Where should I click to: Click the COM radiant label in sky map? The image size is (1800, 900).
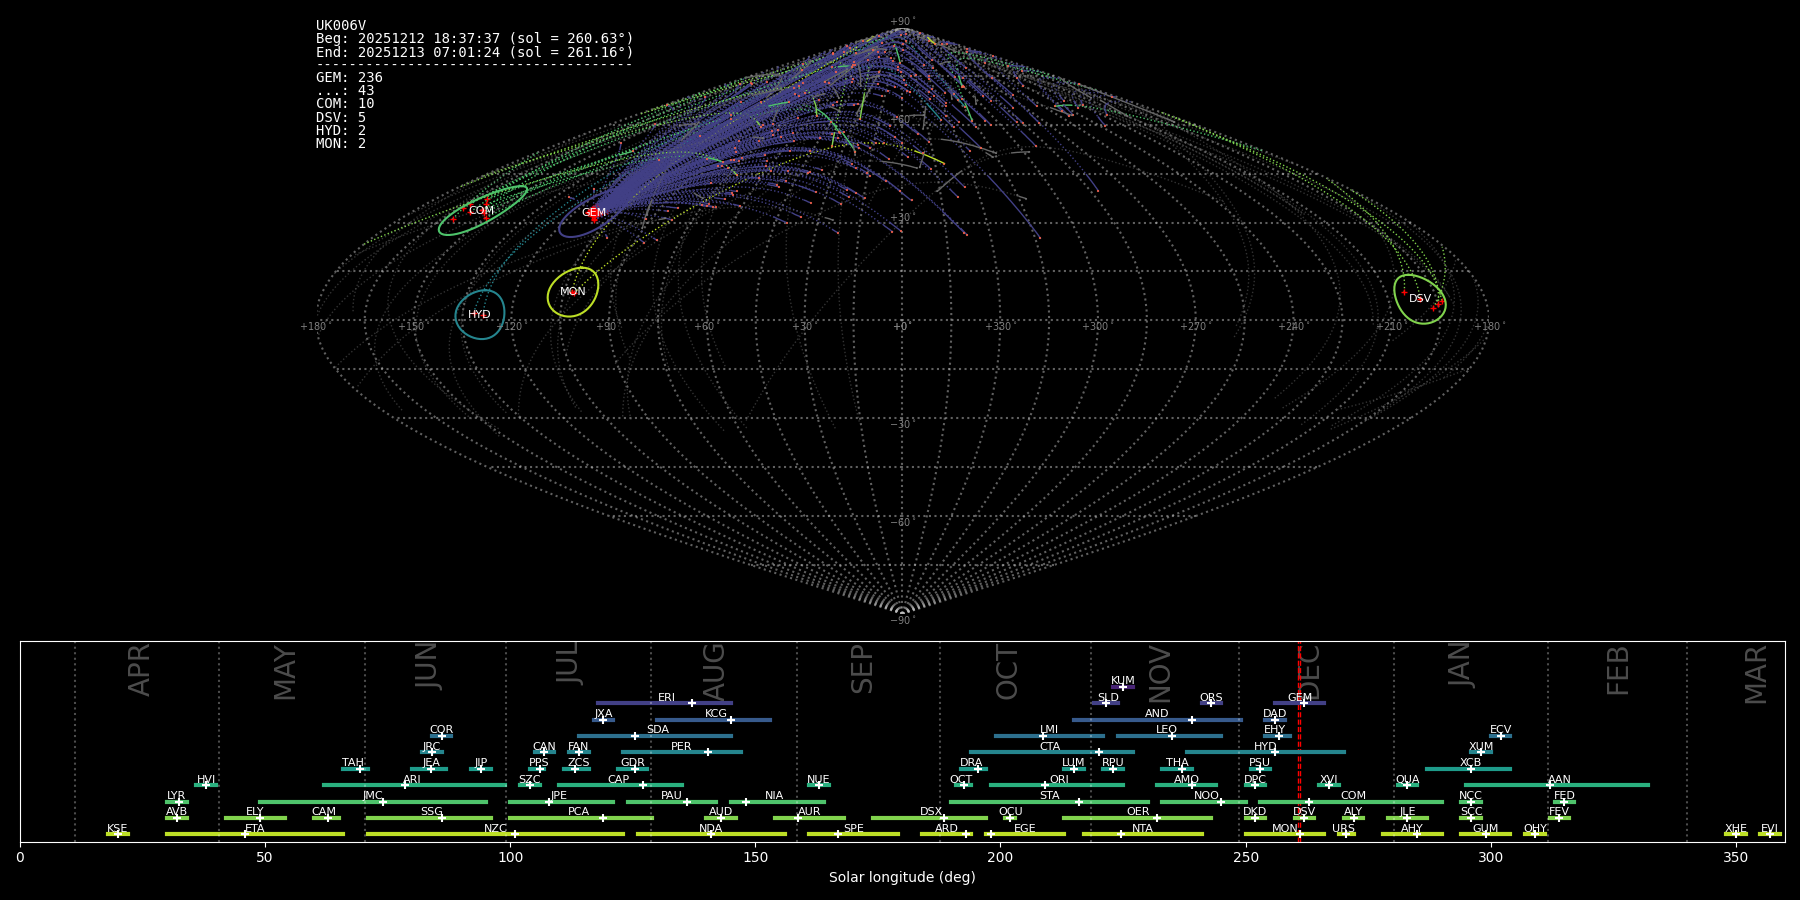coord(481,211)
